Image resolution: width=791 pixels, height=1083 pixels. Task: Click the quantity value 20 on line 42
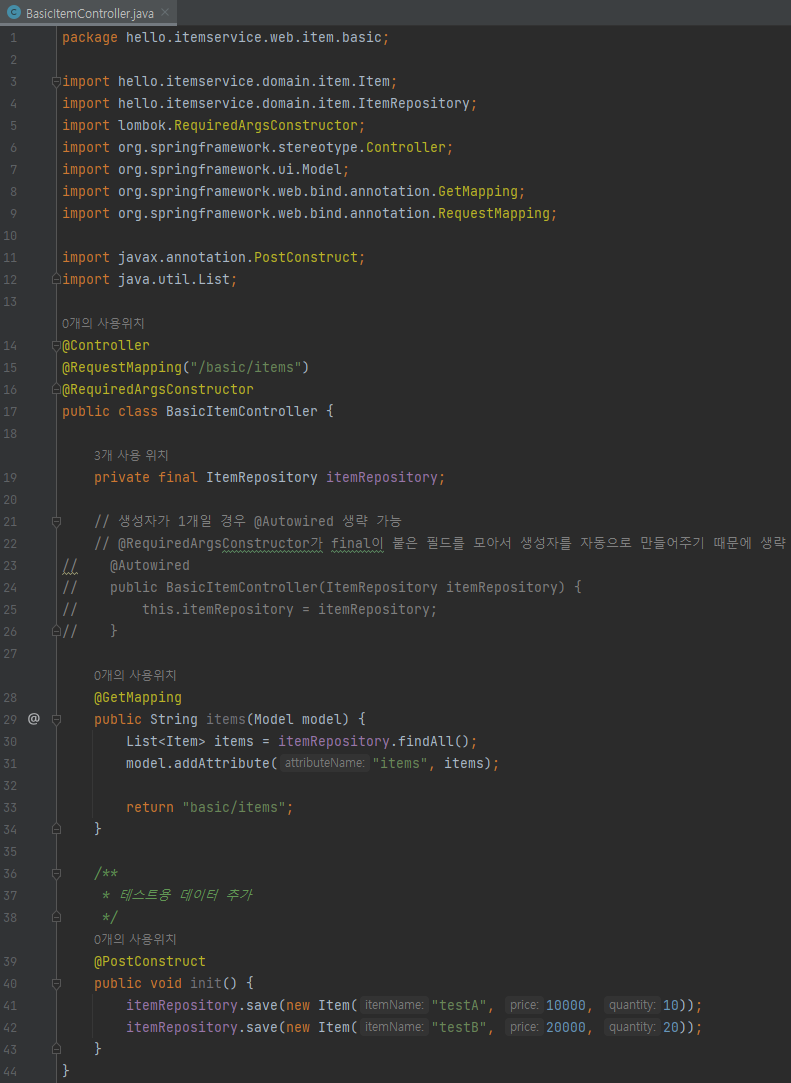pyautogui.click(x=671, y=1028)
